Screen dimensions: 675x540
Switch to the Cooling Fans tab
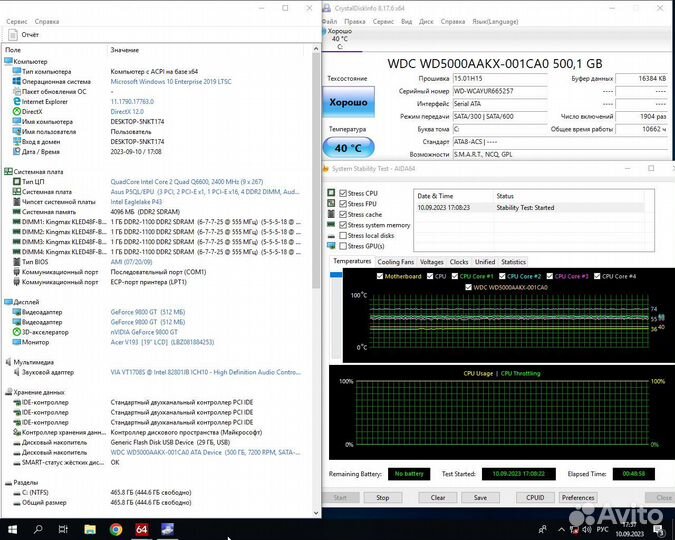point(395,262)
